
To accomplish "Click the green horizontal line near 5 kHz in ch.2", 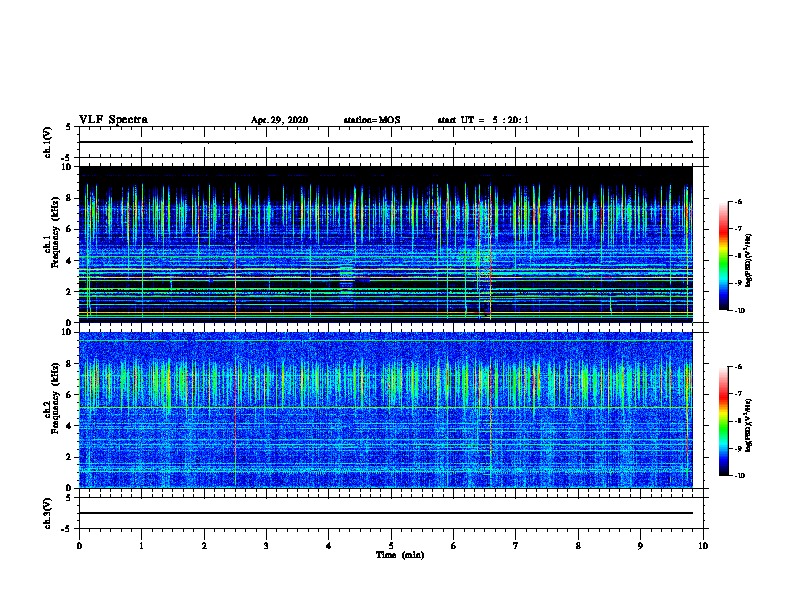I will click(386, 407).
